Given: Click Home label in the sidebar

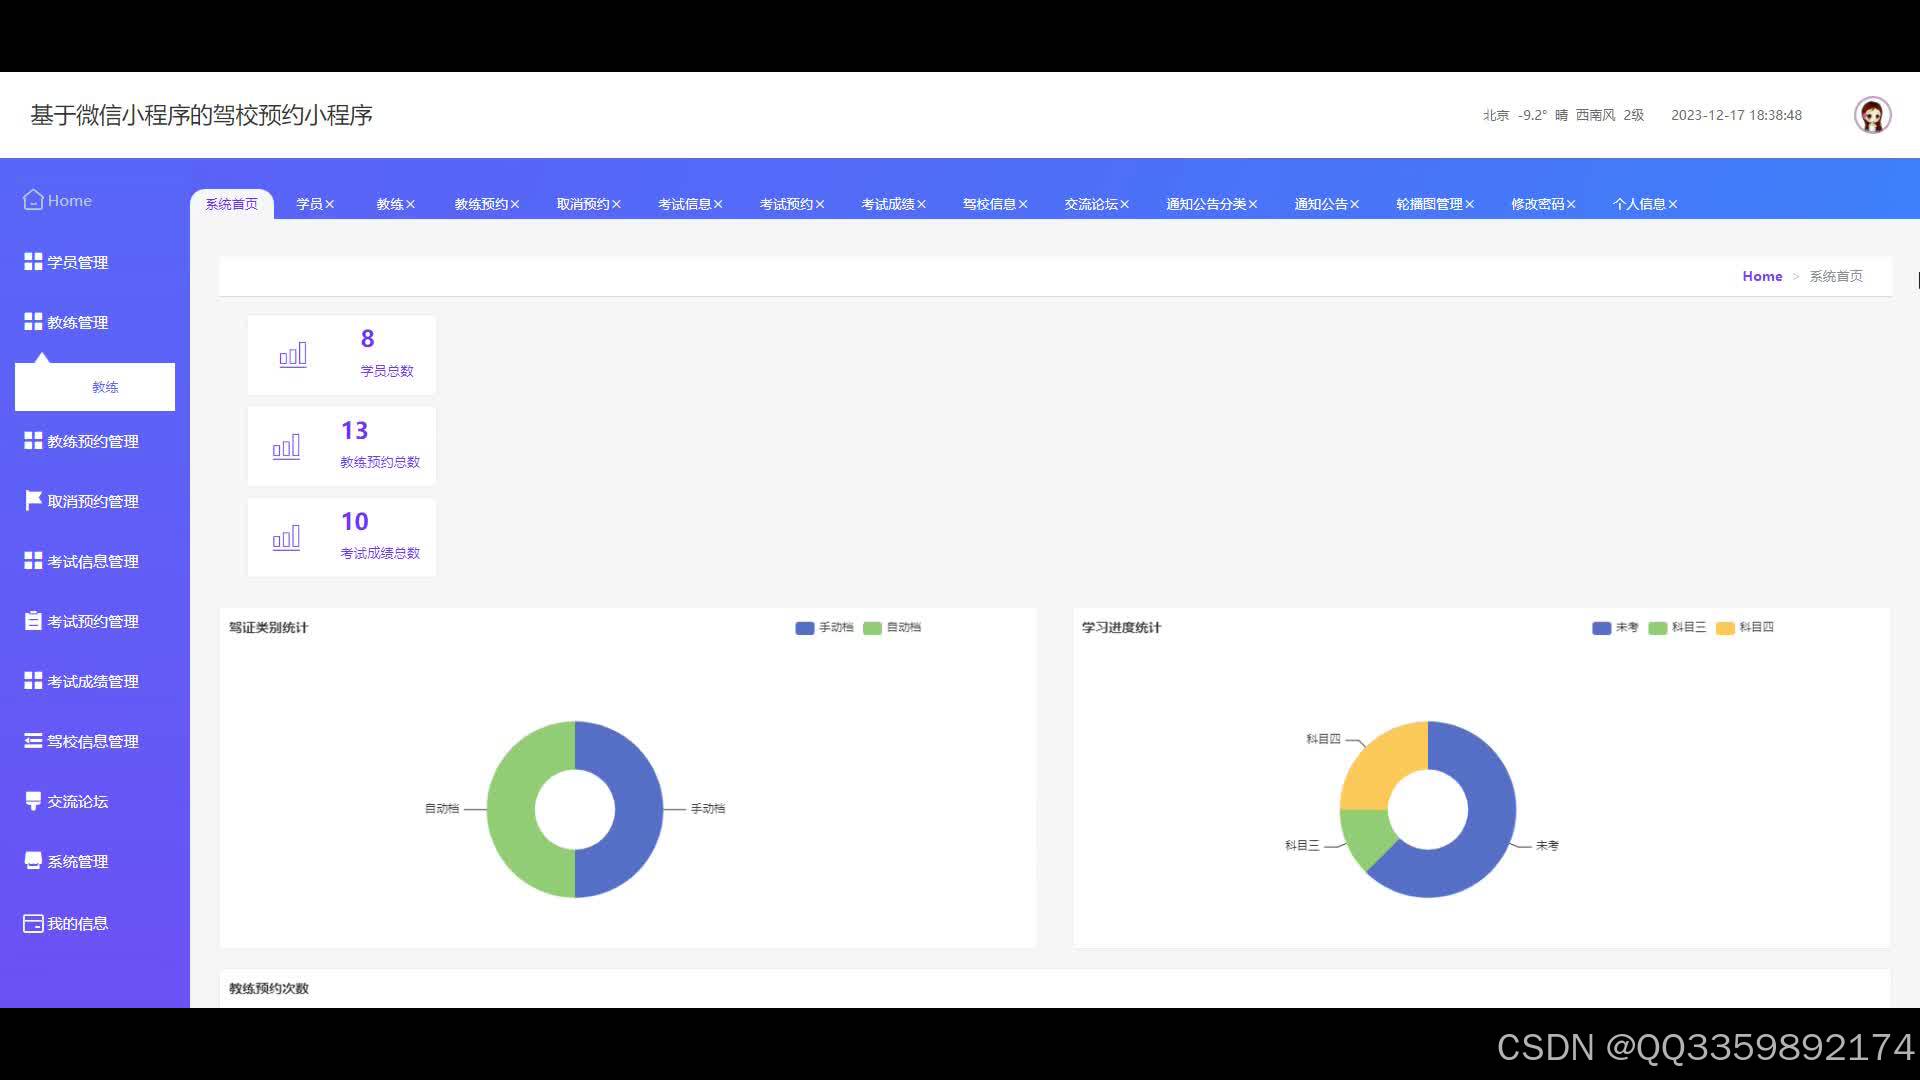Looking at the screenshot, I should pos(69,200).
